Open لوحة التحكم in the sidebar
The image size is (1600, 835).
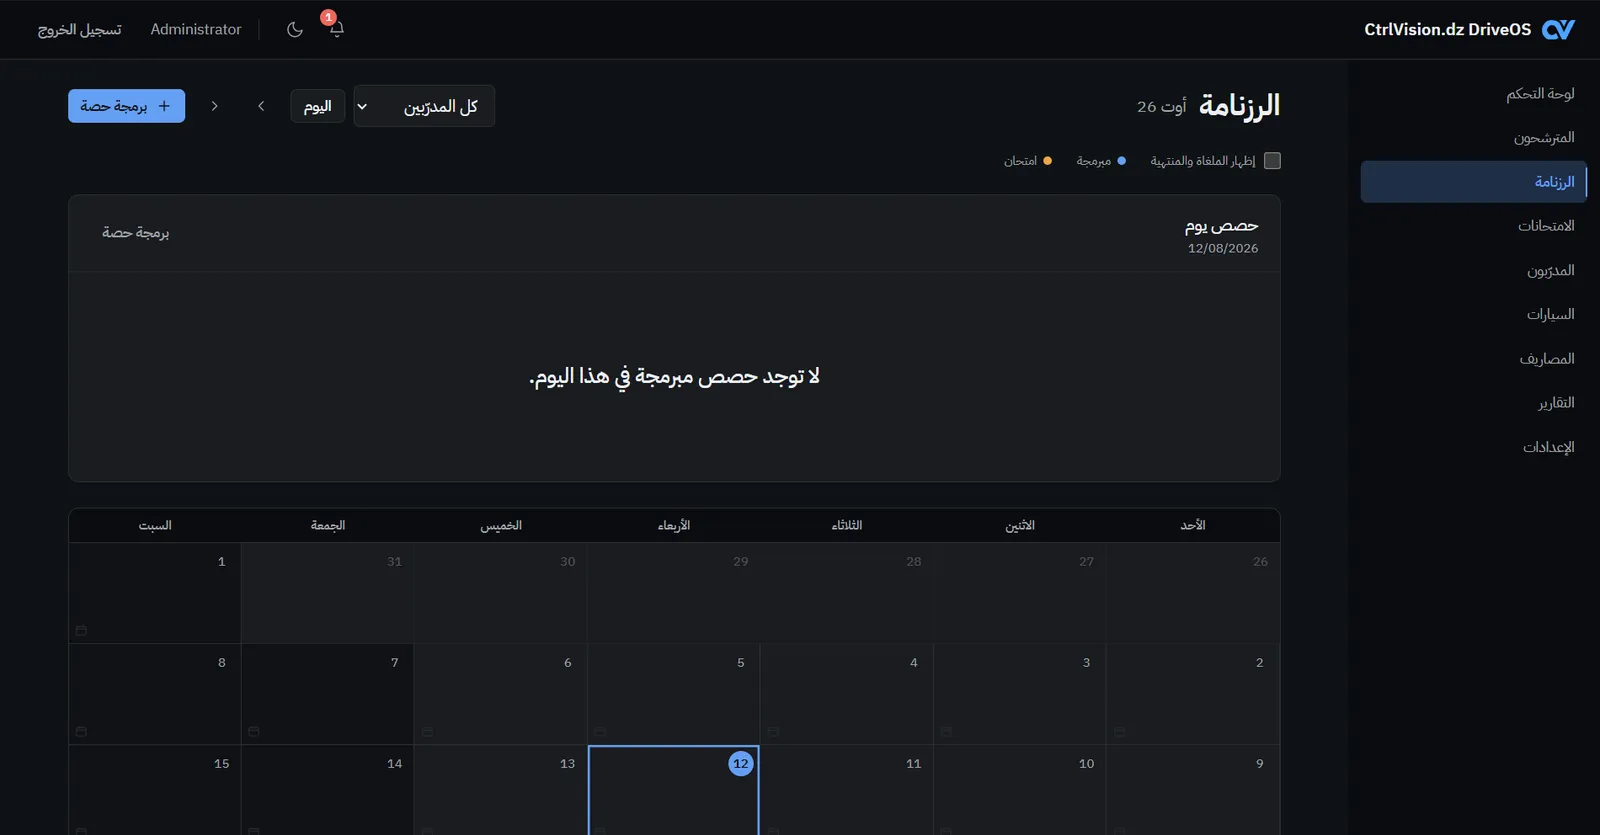coord(1474,93)
